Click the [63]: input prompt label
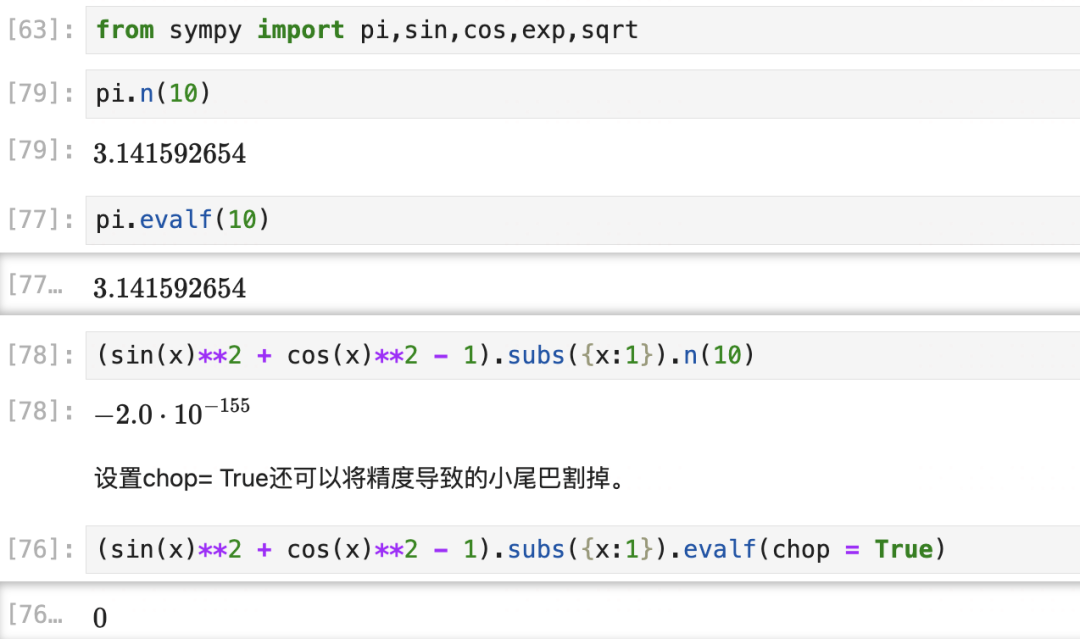This screenshot has width=1080, height=639. [x=41, y=30]
